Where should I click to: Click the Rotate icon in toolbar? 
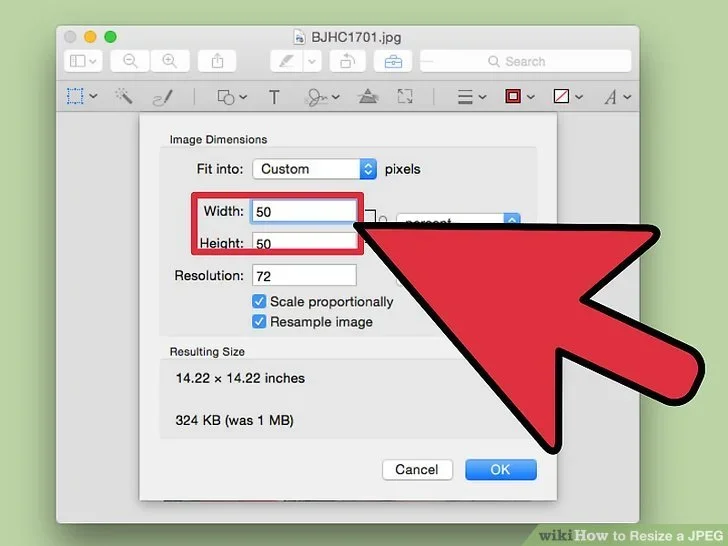(x=347, y=61)
